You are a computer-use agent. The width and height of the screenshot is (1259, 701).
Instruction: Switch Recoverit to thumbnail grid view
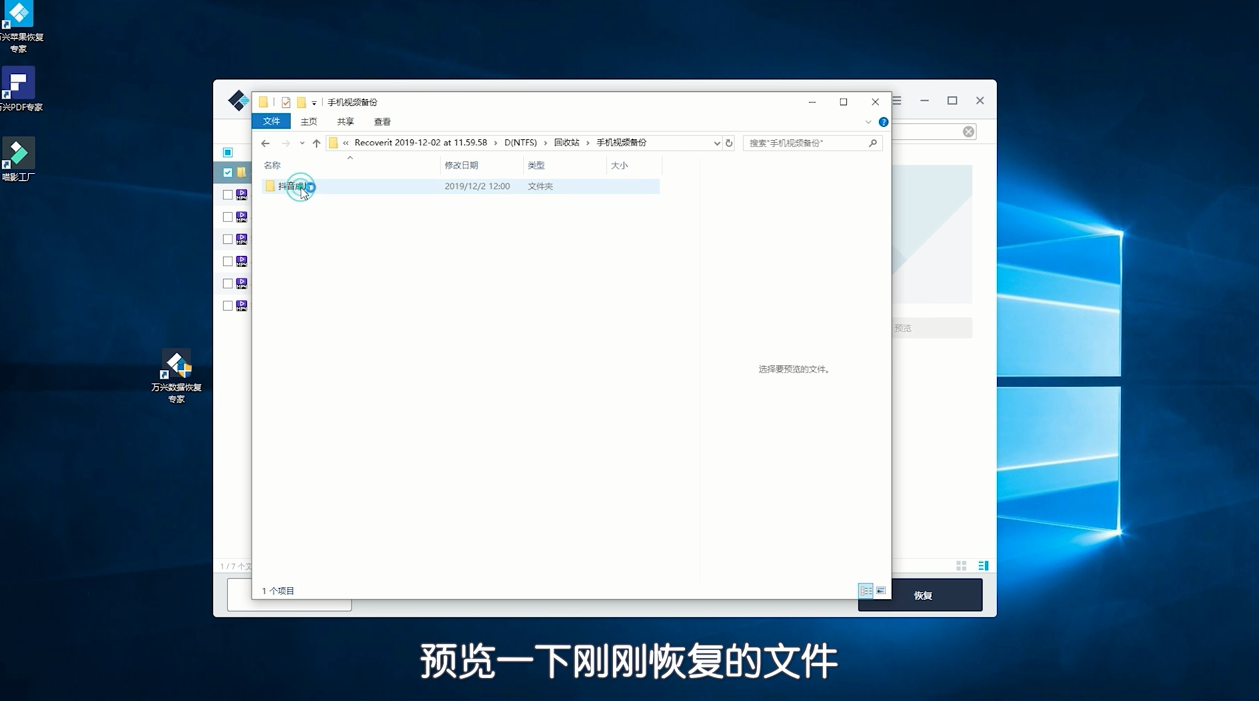point(962,566)
